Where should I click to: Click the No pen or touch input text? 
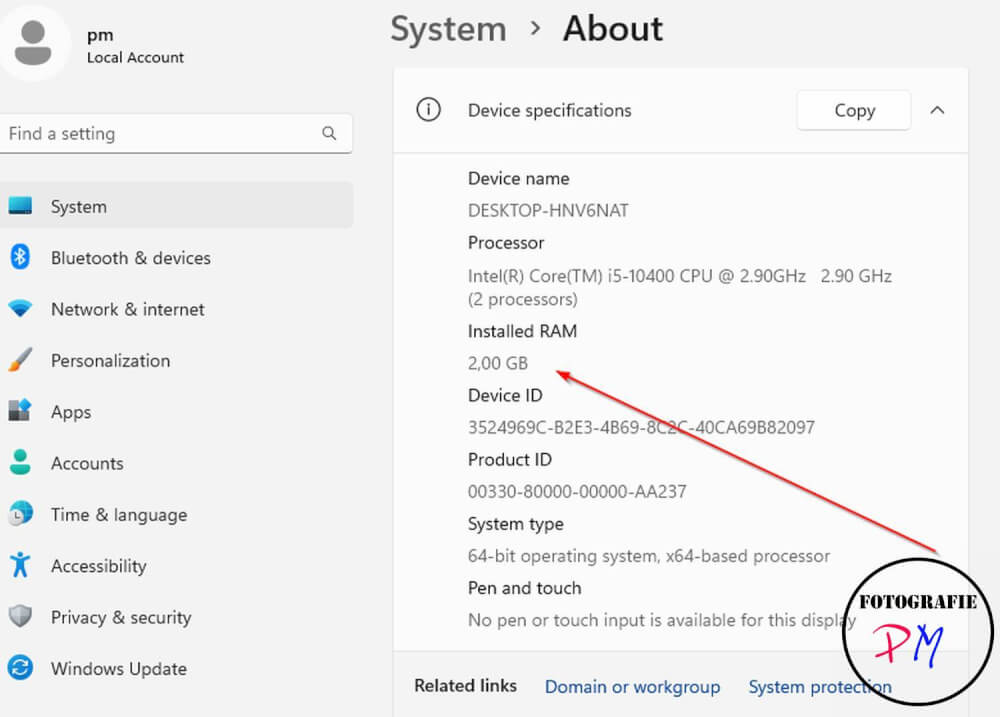[x=662, y=619]
